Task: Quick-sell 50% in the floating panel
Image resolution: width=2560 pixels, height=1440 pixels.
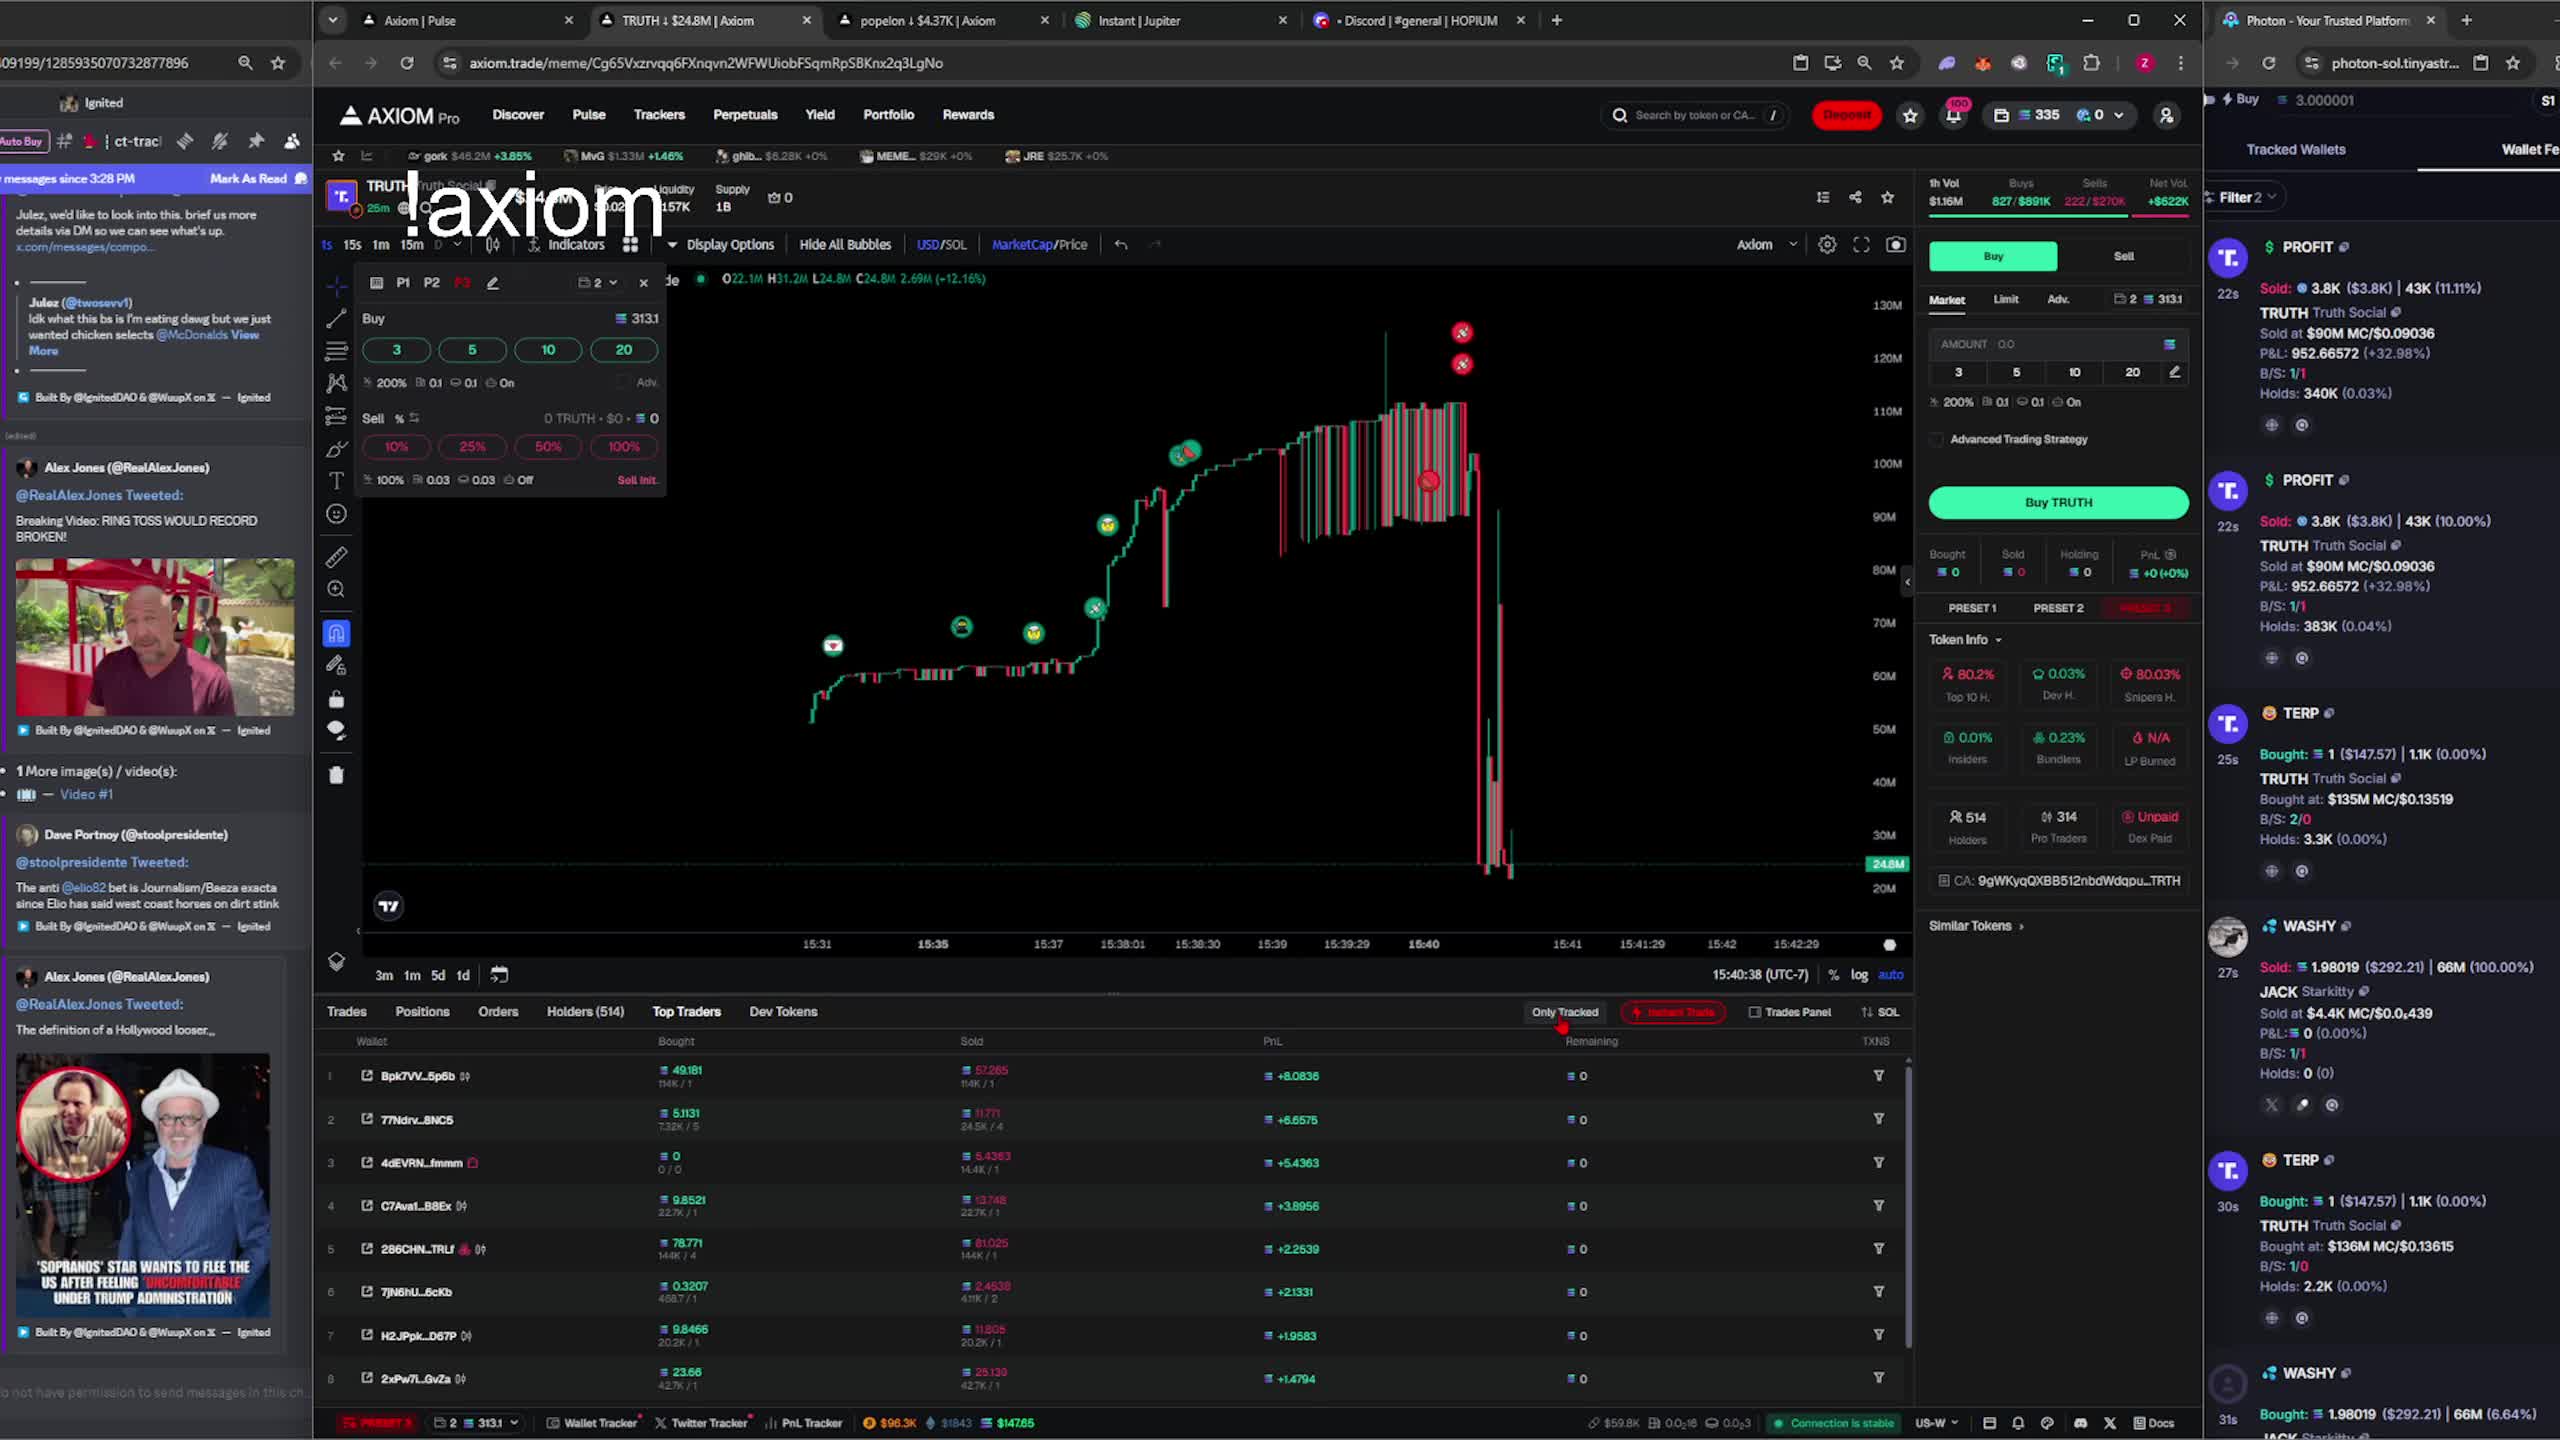Action: point(548,447)
